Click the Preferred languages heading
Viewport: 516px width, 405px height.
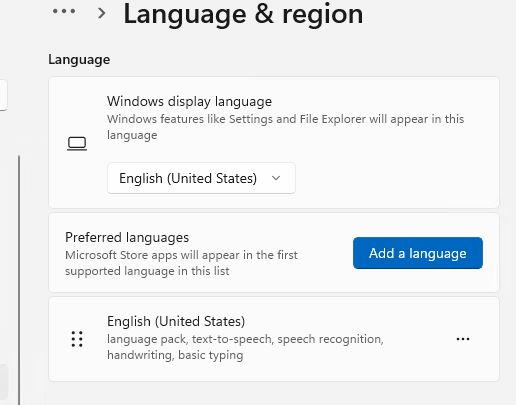(x=127, y=237)
